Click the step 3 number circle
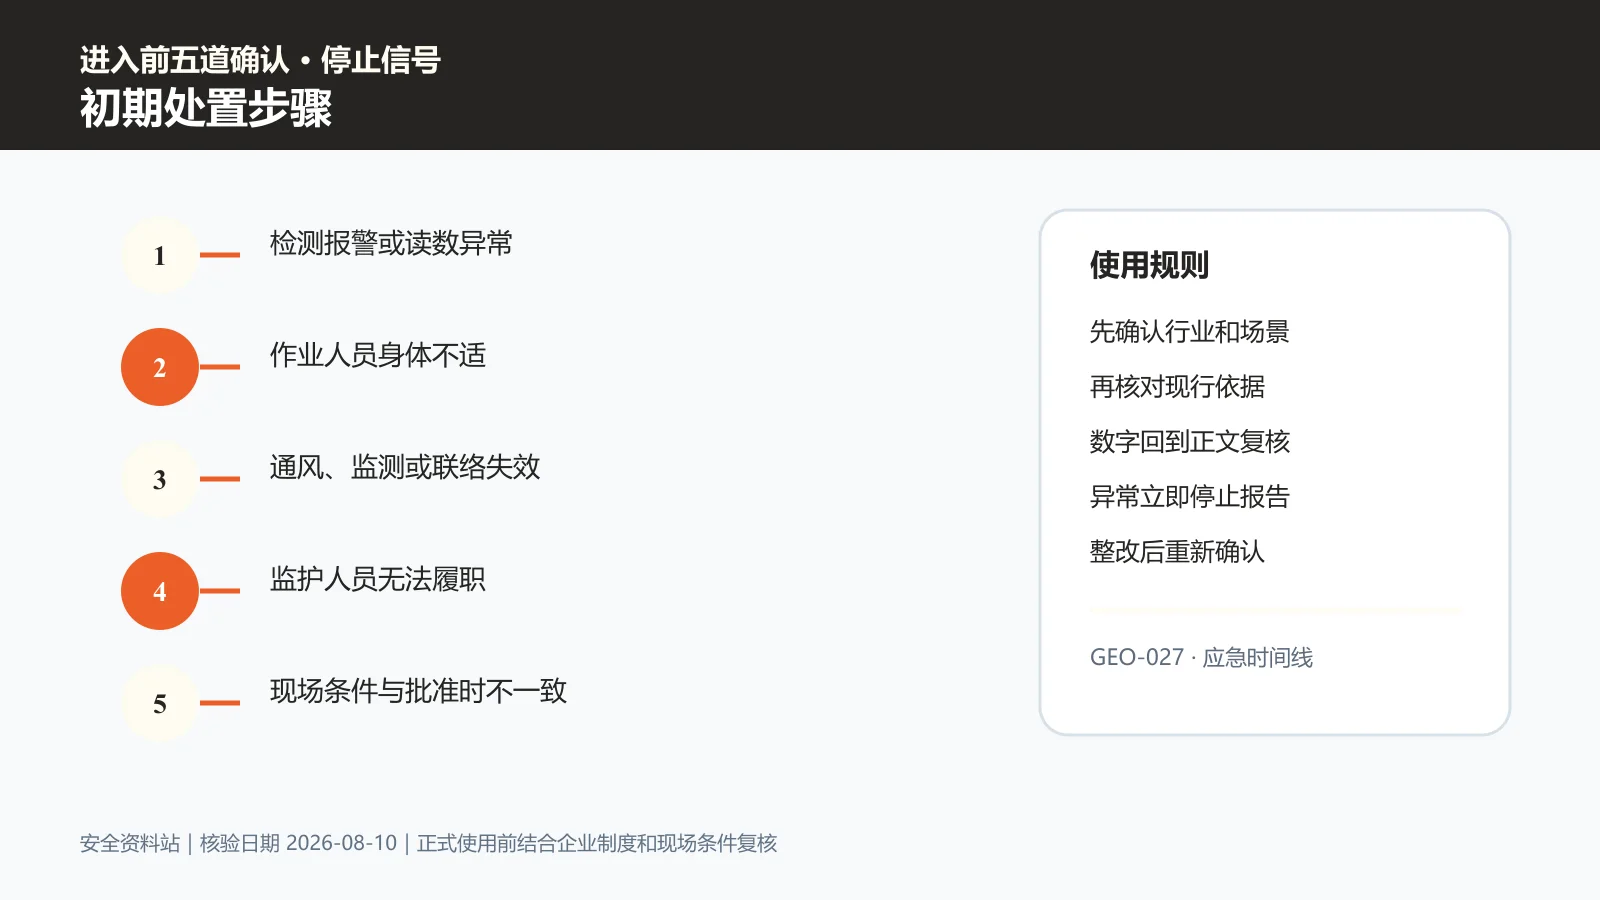The image size is (1600, 900). click(x=160, y=479)
